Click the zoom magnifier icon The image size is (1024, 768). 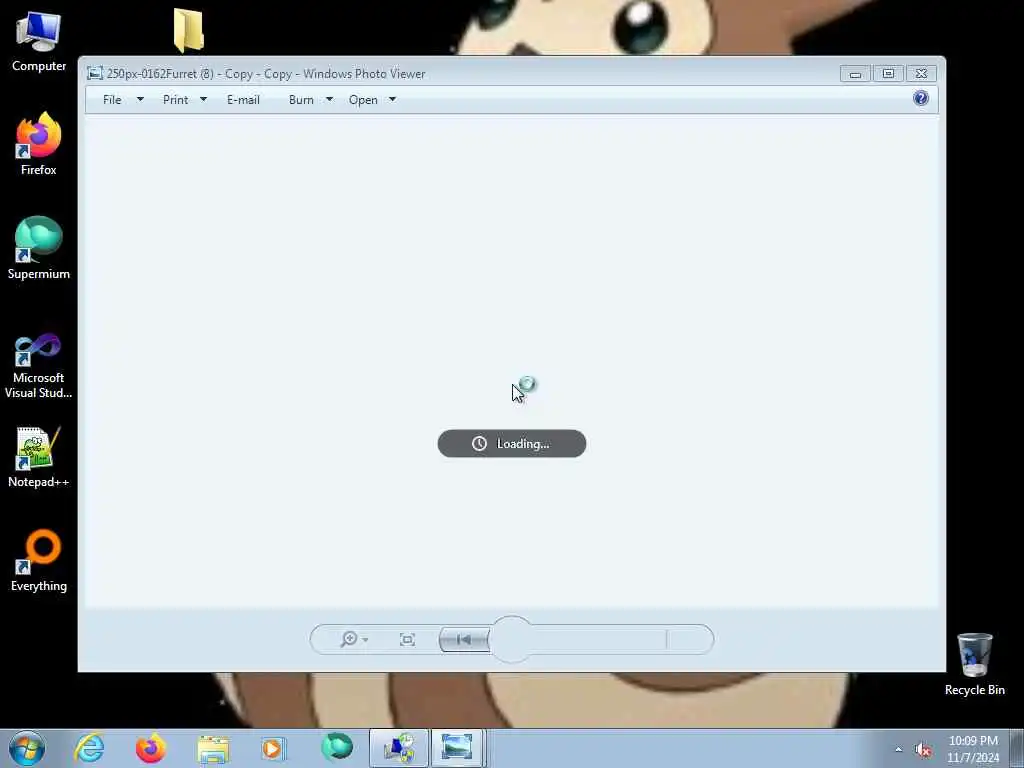349,639
